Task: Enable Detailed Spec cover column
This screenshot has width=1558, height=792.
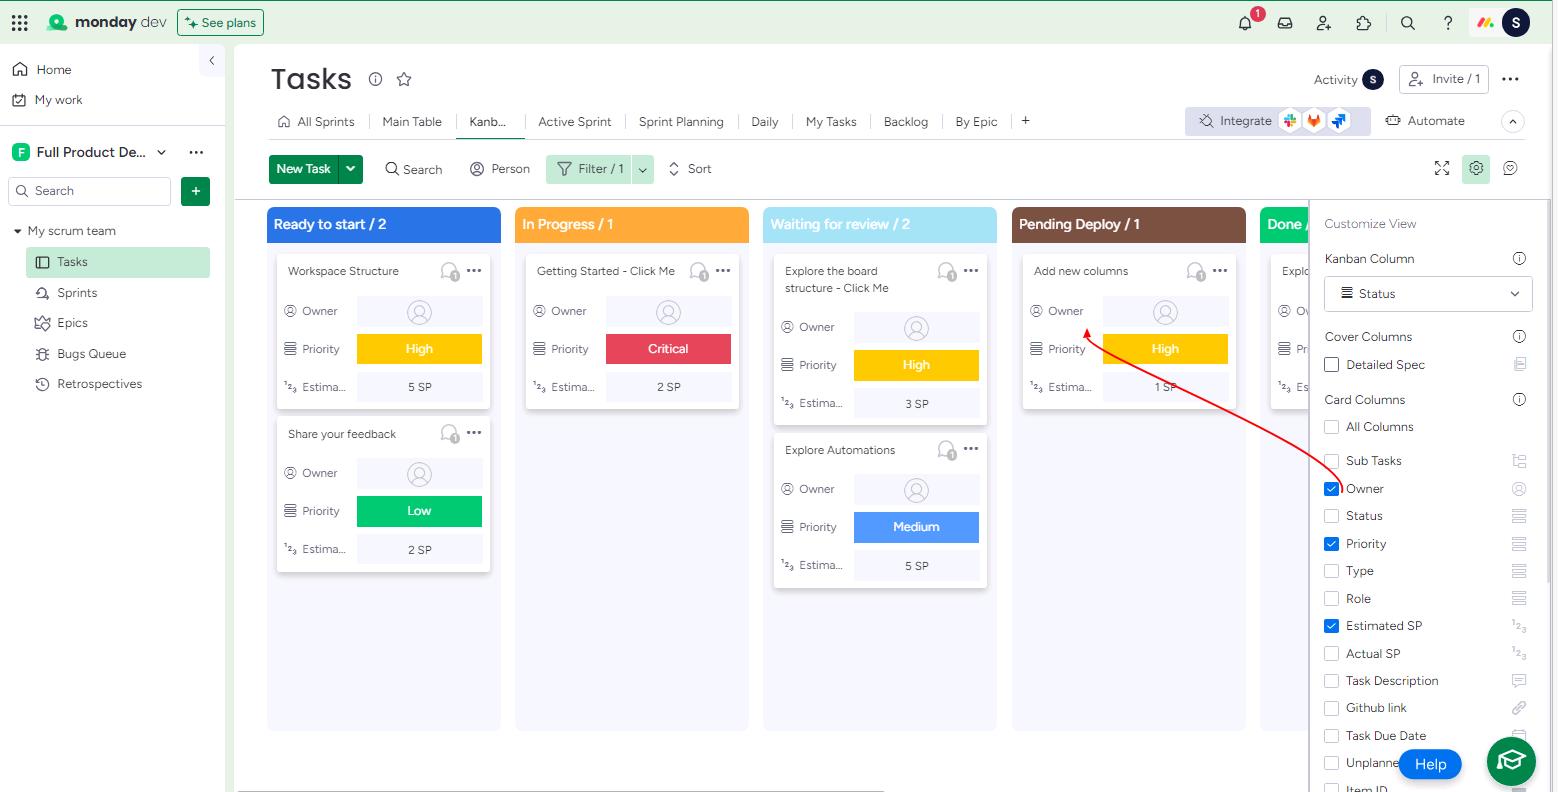Action: pos(1332,365)
